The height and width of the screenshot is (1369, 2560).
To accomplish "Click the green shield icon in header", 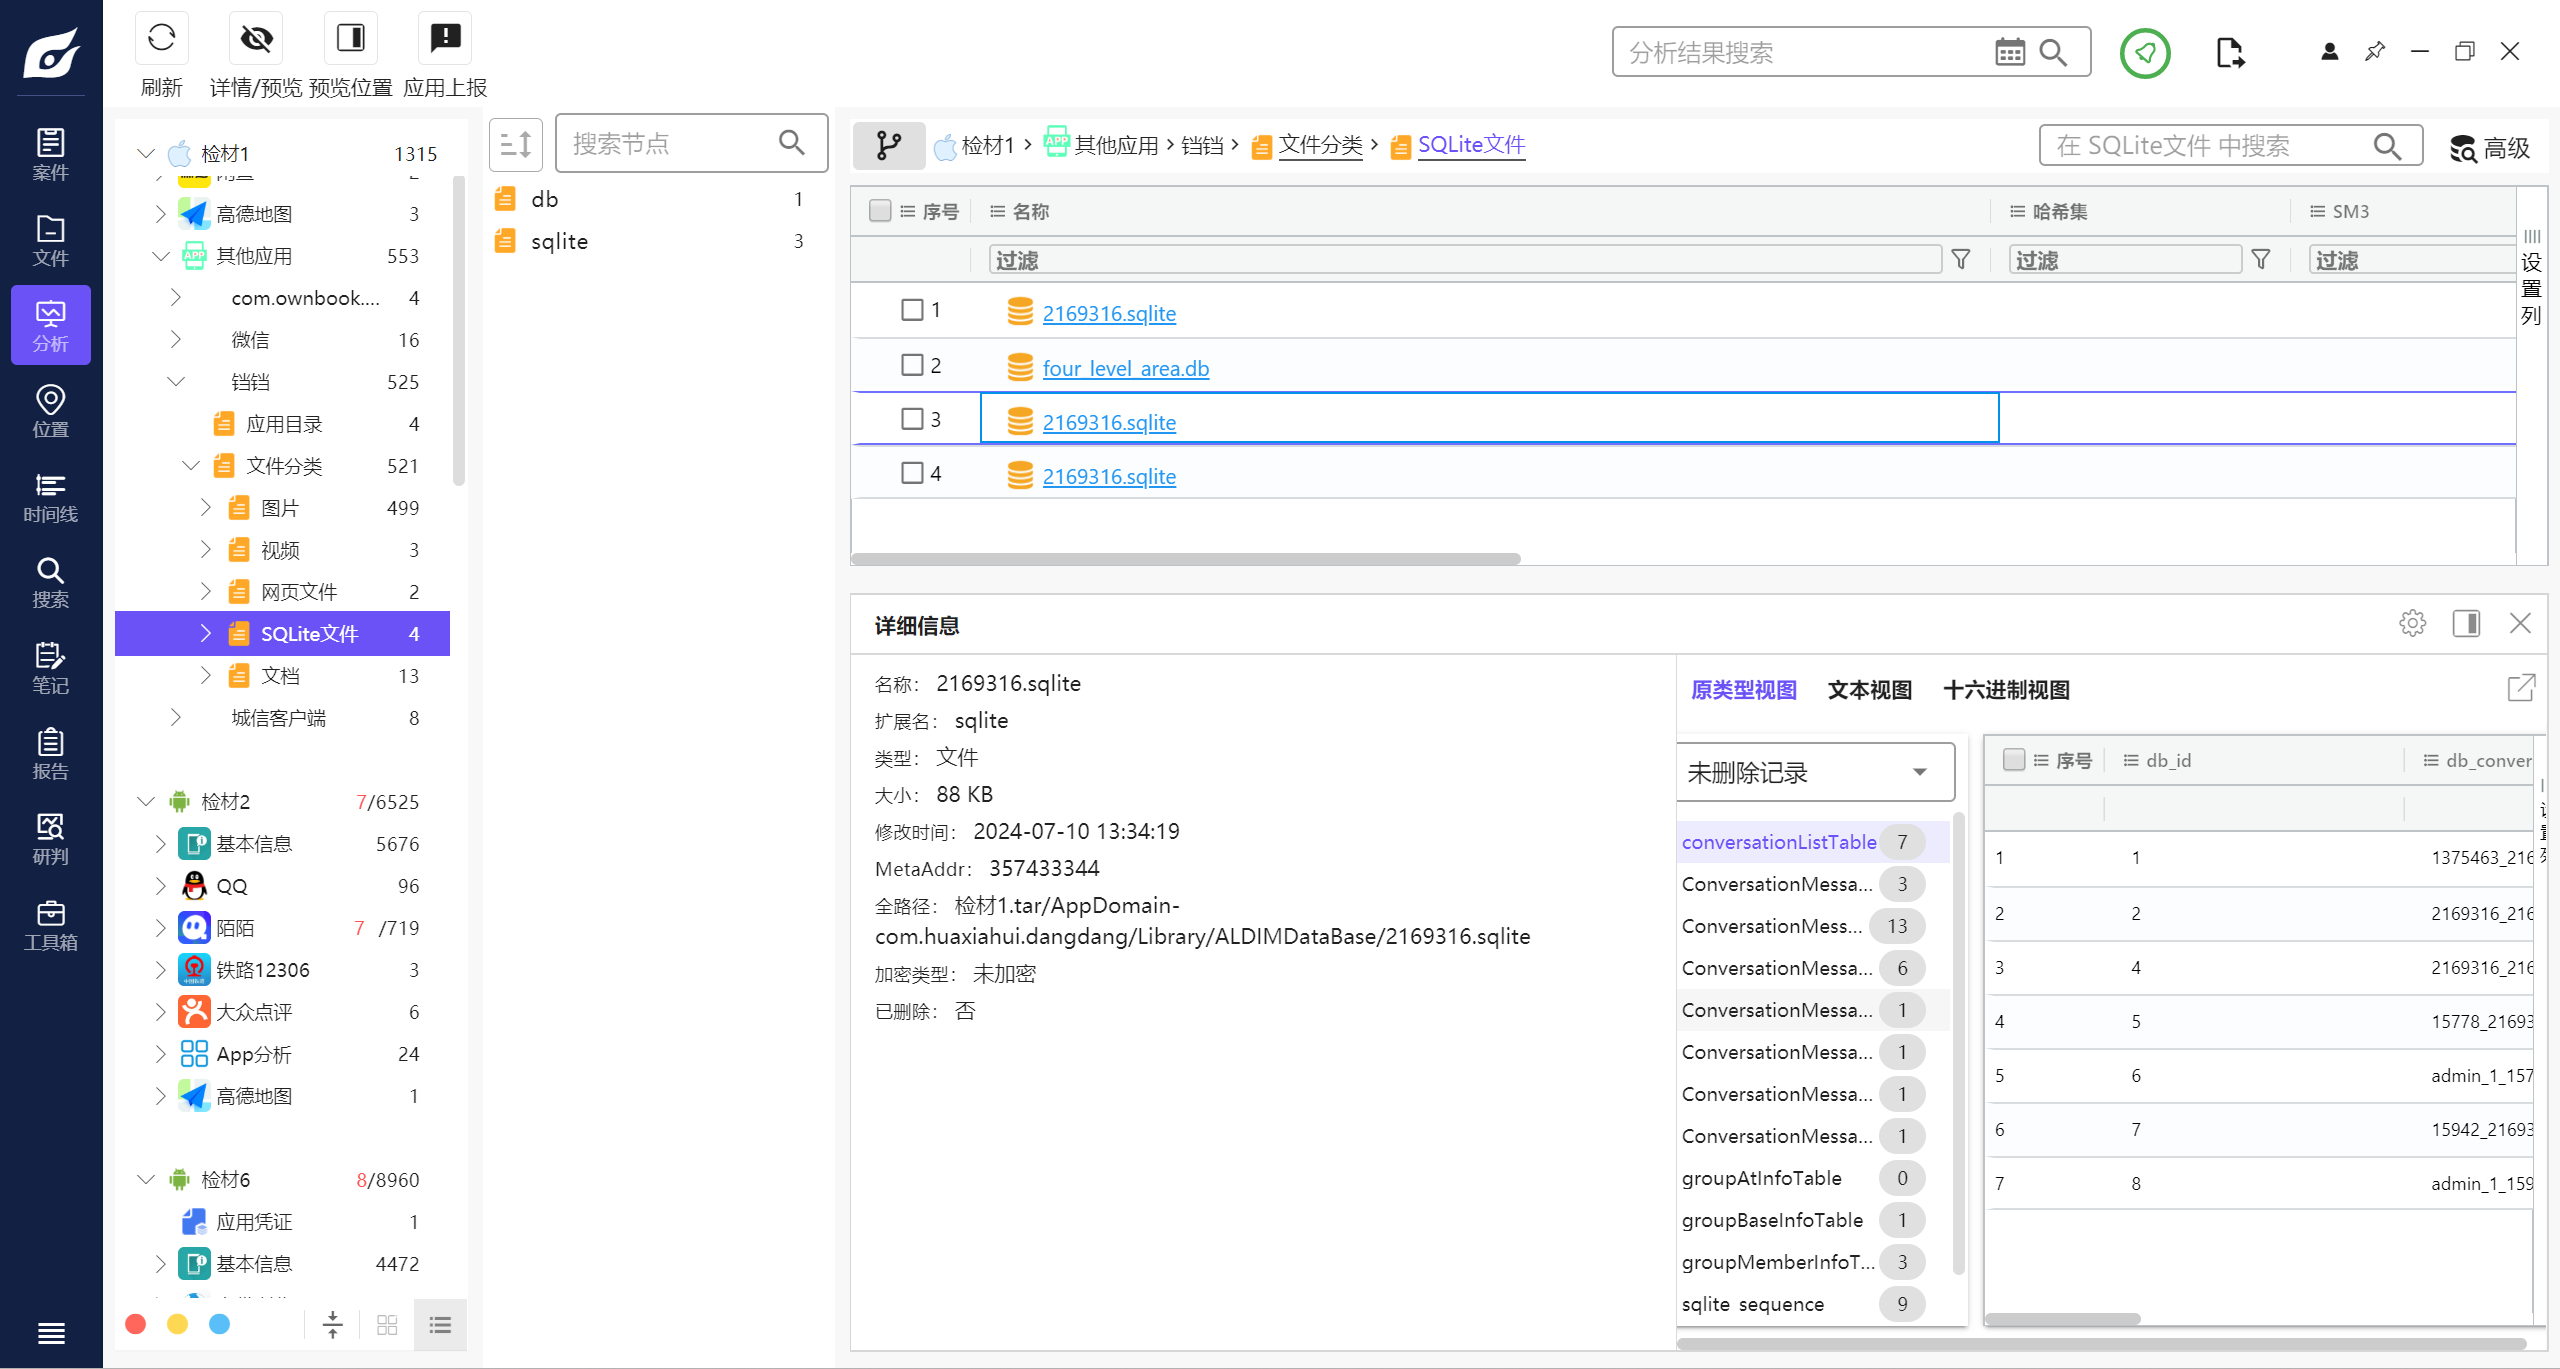I will pyautogui.click(x=2144, y=52).
